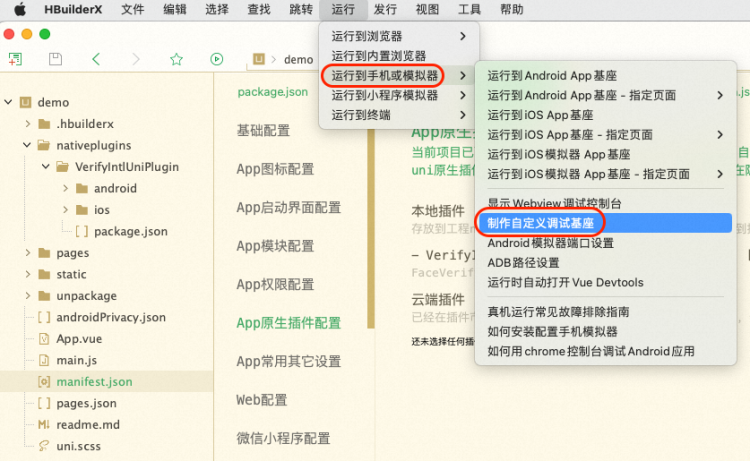
Task: Collapse the VerifyIntlUniPlugin folder
Action: 46,166
